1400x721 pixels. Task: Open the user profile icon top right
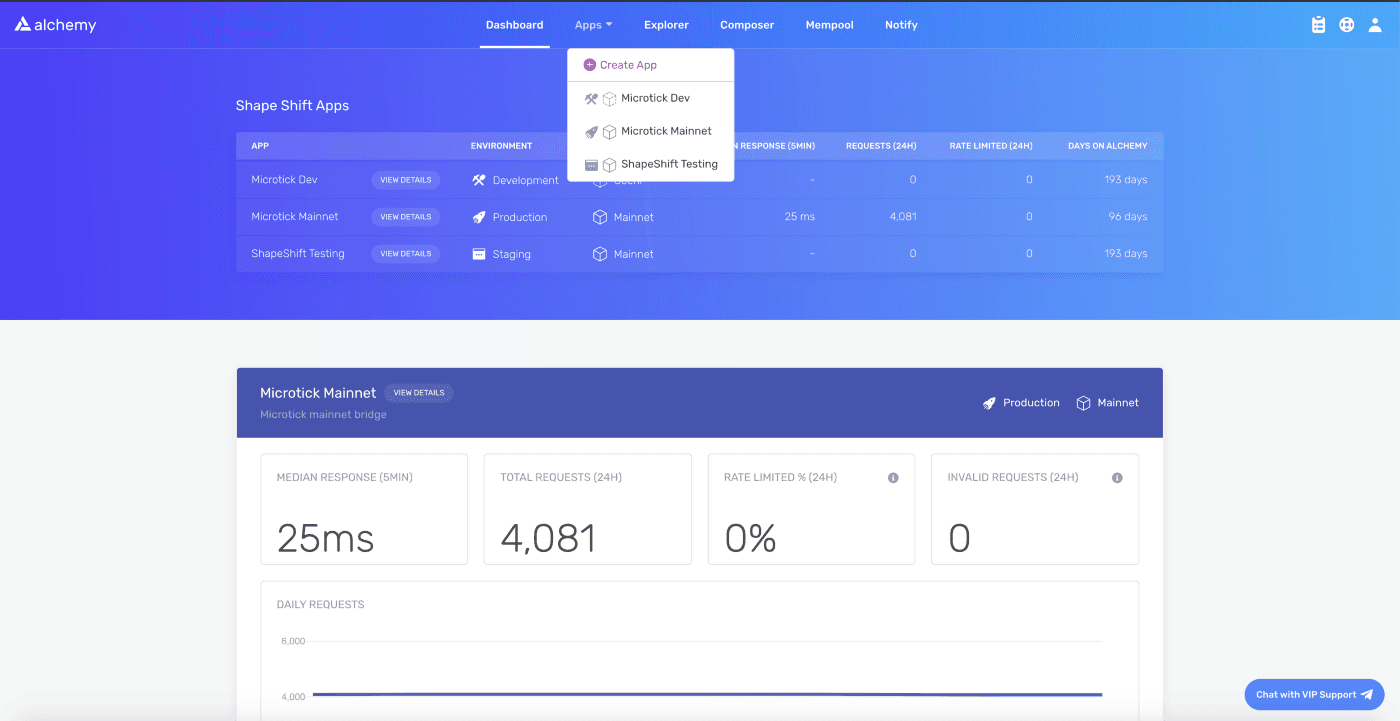(x=1374, y=24)
